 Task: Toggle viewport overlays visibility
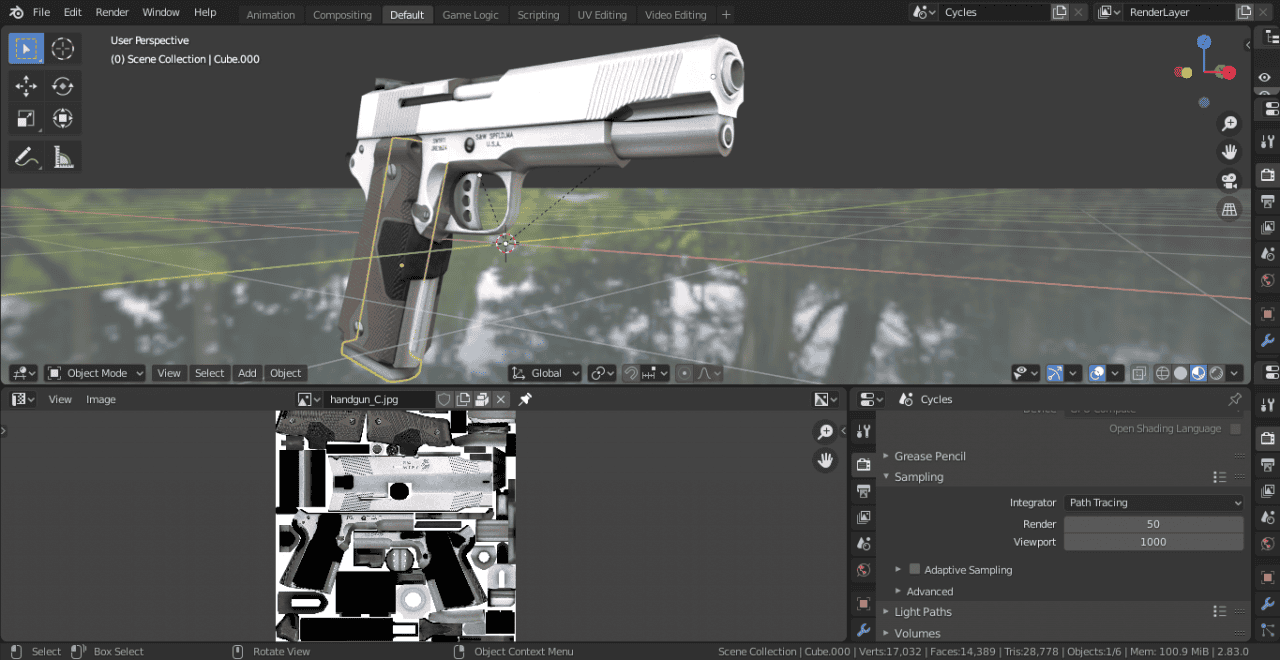click(x=1098, y=373)
